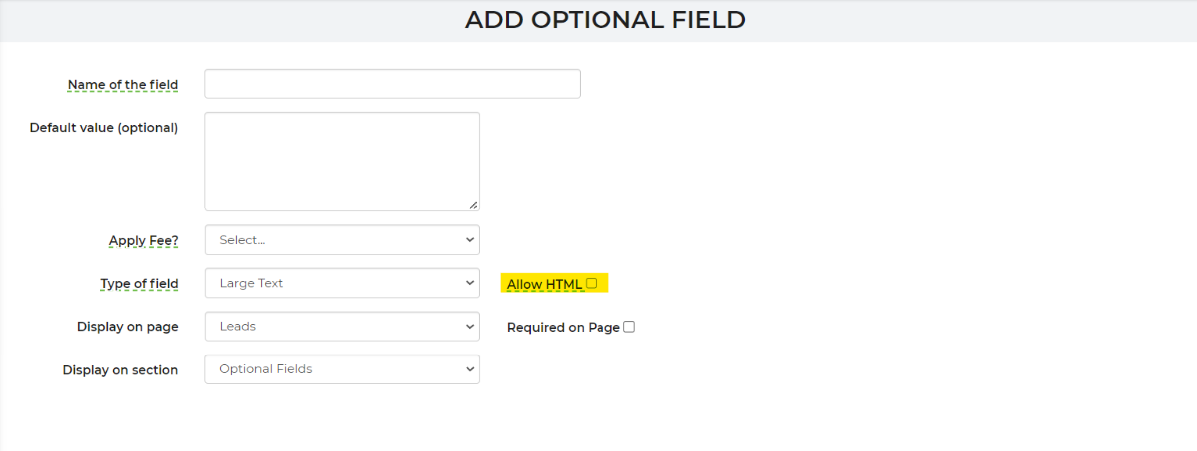1197x451 pixels.
Task: Expand the Display on section dropdown
Action: (x=342, y=369)
